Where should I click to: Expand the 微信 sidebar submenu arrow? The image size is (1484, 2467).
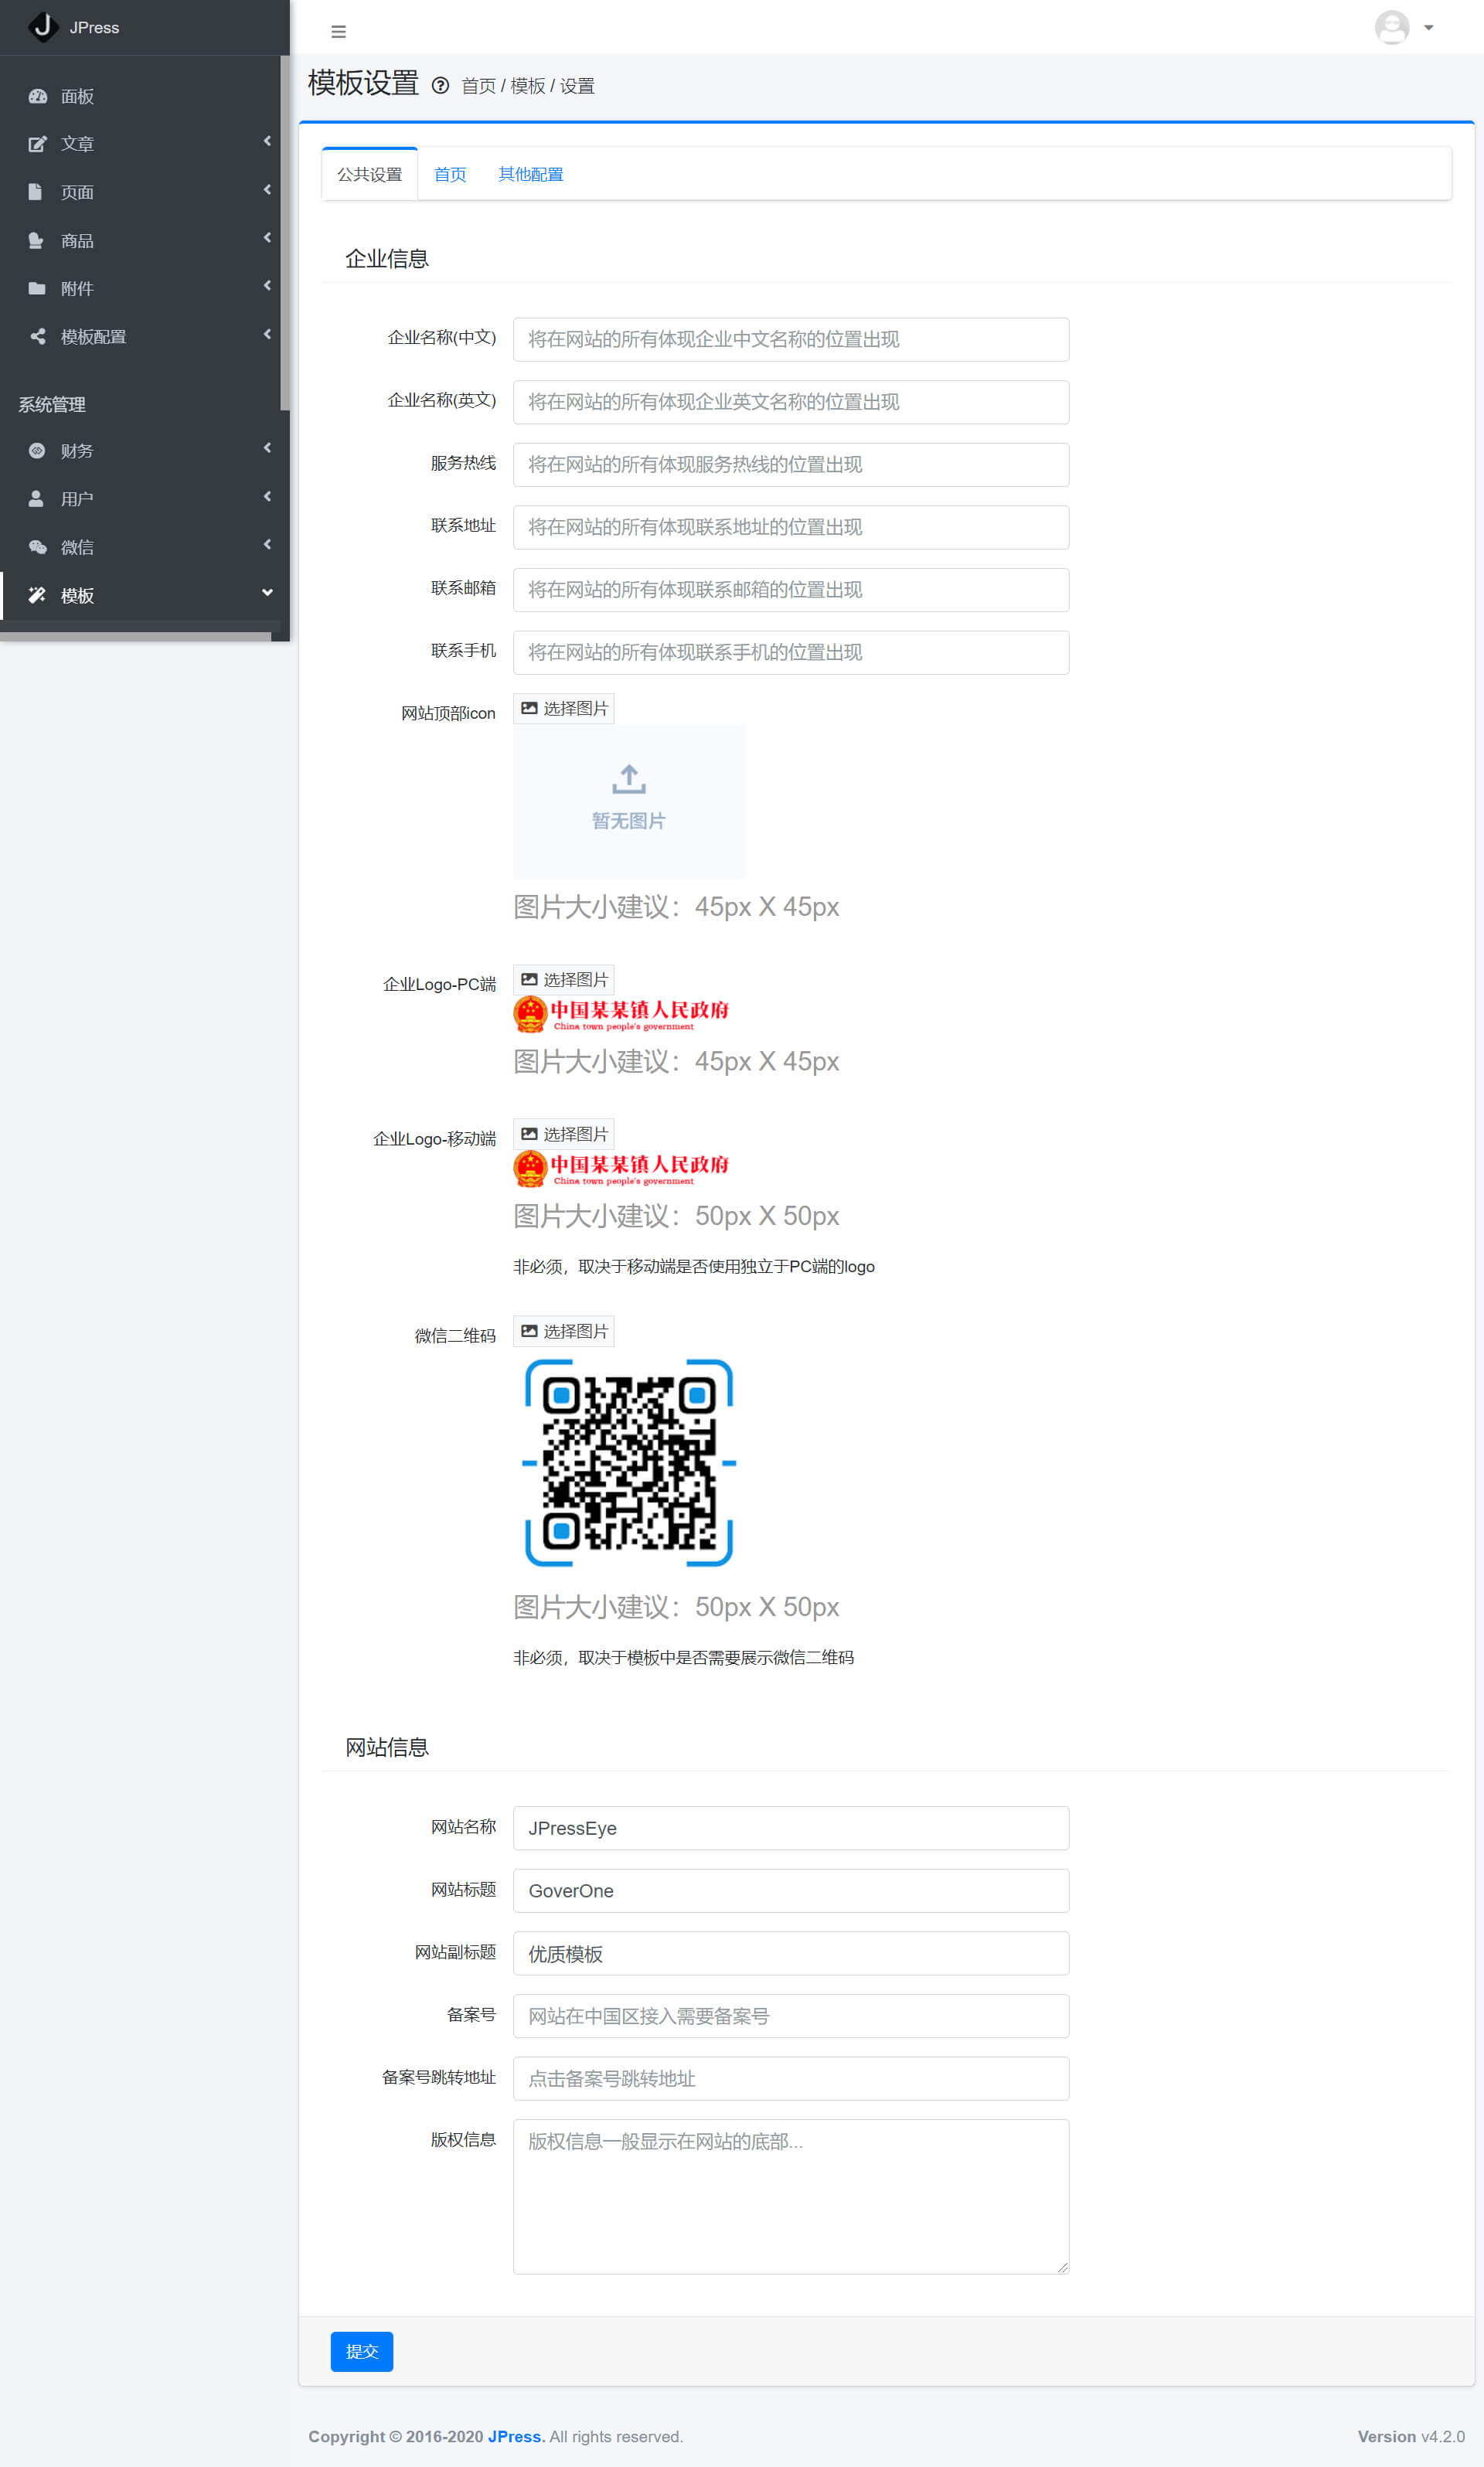(267, 544)
